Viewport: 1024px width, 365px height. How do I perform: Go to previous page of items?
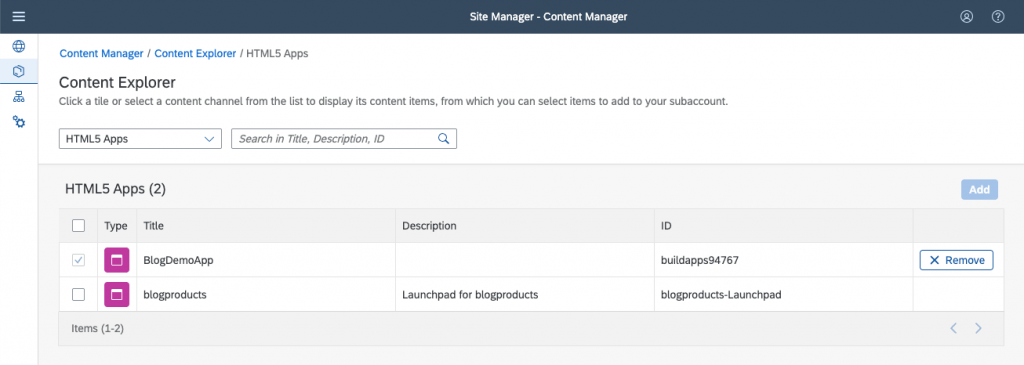953,328
